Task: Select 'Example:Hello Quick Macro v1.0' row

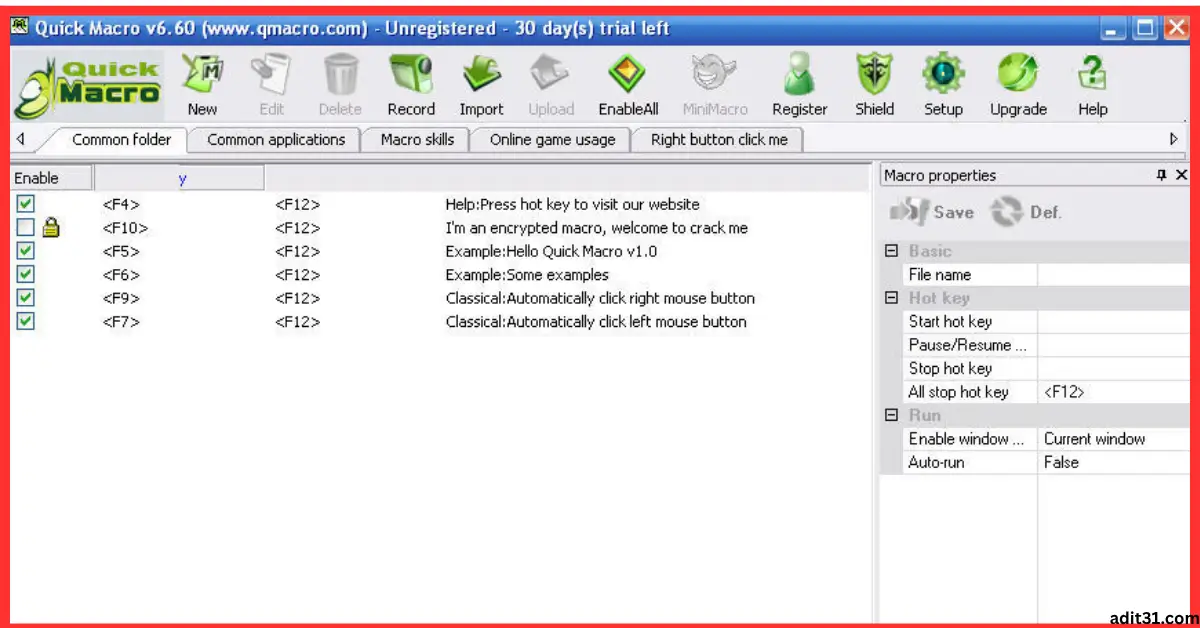Action: point(551,251)
